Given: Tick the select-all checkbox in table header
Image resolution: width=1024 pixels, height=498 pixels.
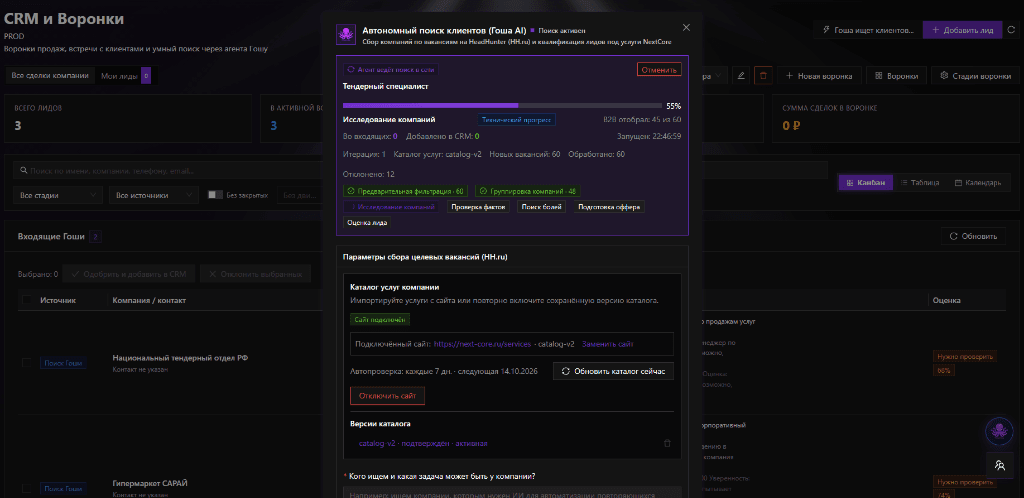Looking at the screenshot, I should click(x=27, y=300).
